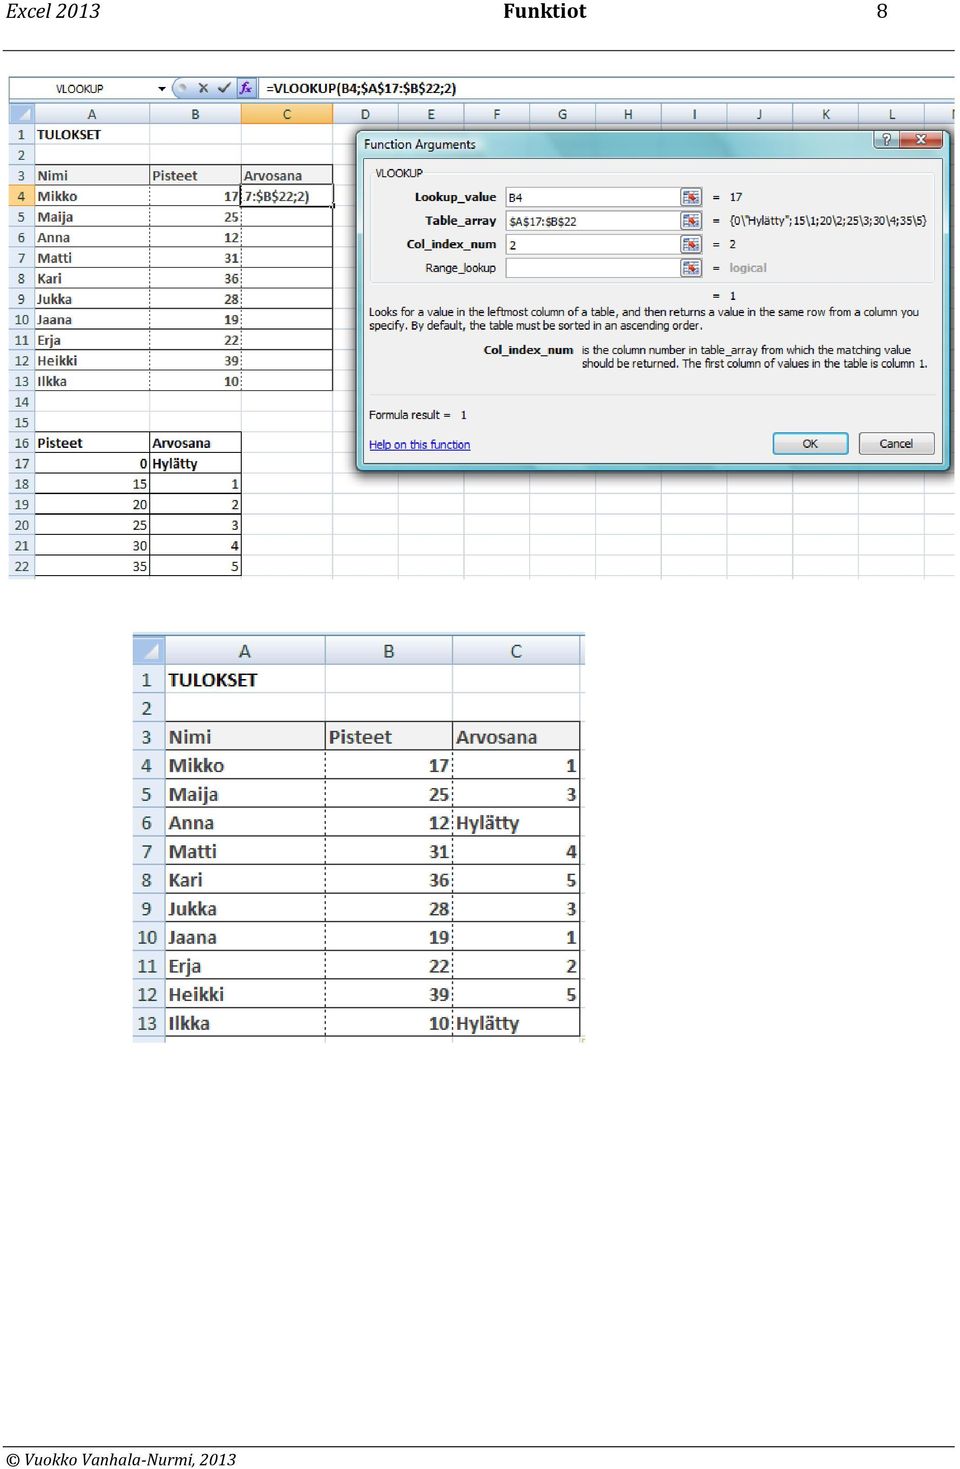The image size is (960, 1469).
Task: Click the formula bar containing the =VLOOKUP formula
Action: [607, 89]
